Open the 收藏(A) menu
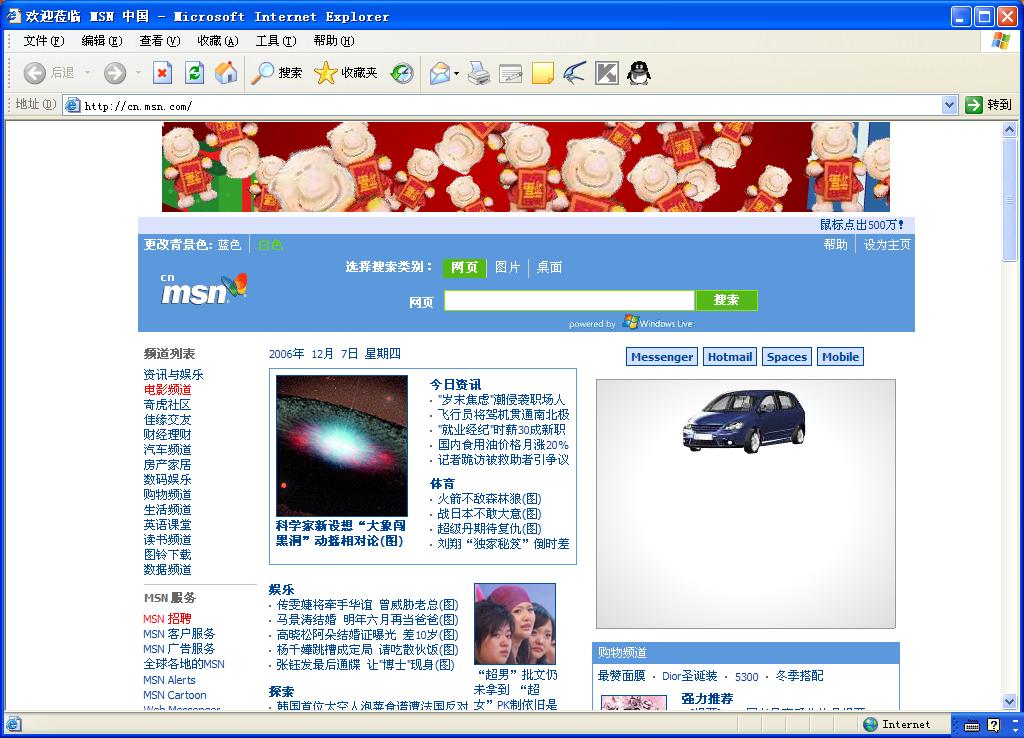 pyautogui.click(x=218, y=41)
